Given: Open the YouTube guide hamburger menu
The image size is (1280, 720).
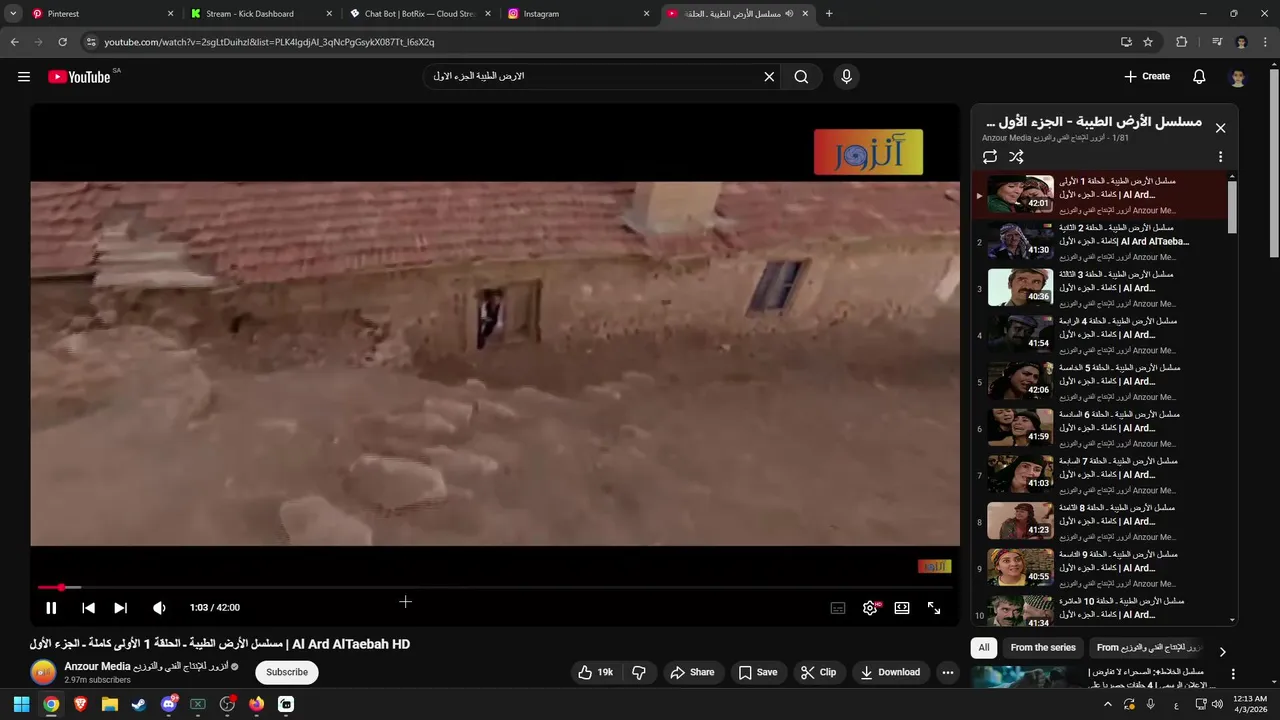Looking at the screenshot, I should 24,77.
